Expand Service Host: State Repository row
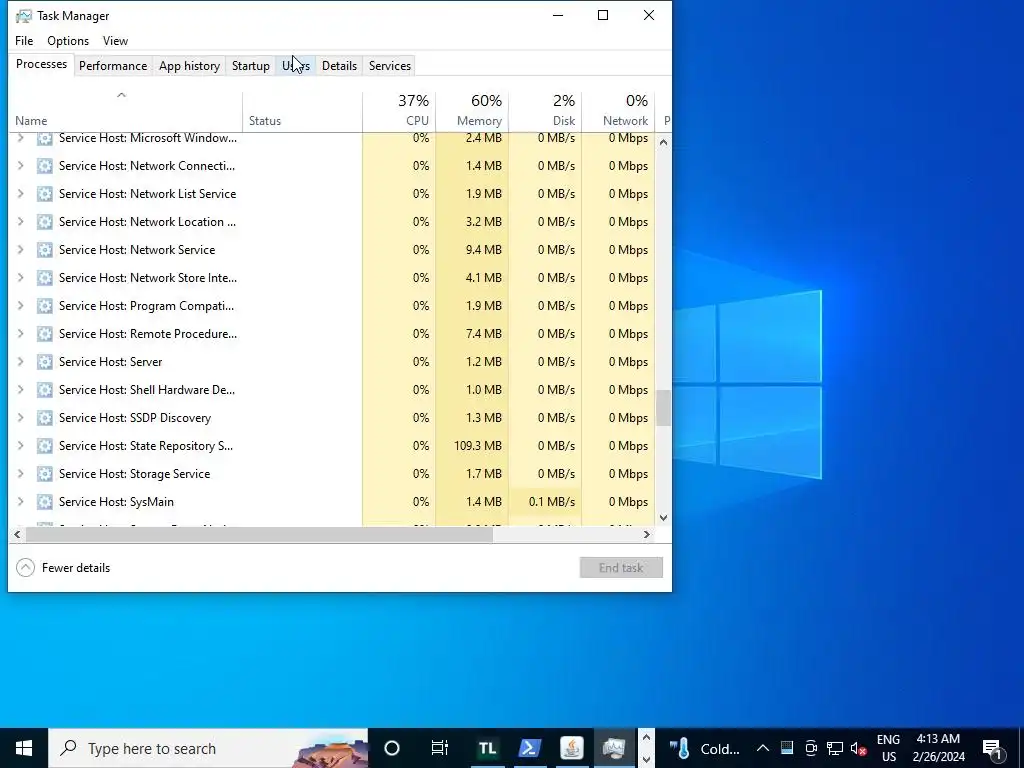The image size is (1024, 768). (20, 446)
